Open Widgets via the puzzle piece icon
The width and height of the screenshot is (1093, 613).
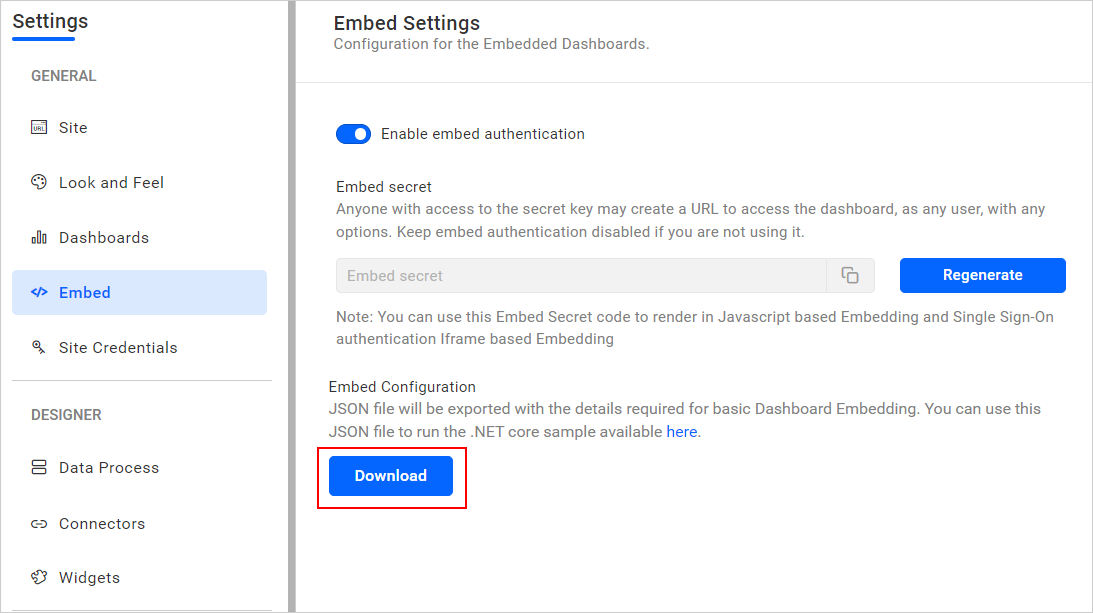[39, 577]
